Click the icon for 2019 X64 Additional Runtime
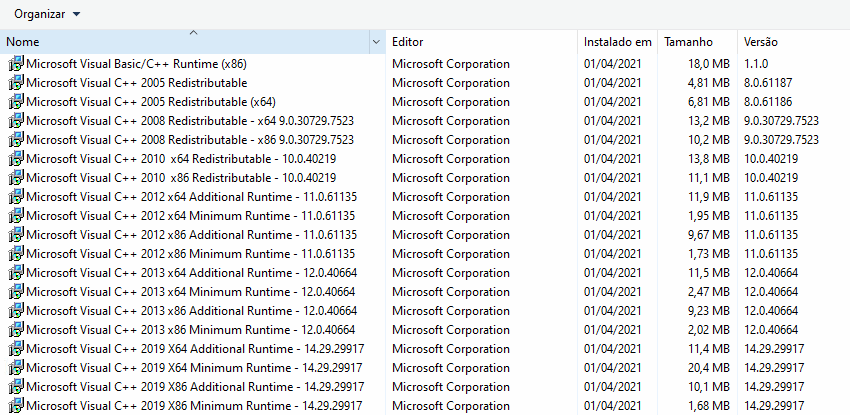The width and height of the screenshot is (850, 415). click(x=17, y=349)
